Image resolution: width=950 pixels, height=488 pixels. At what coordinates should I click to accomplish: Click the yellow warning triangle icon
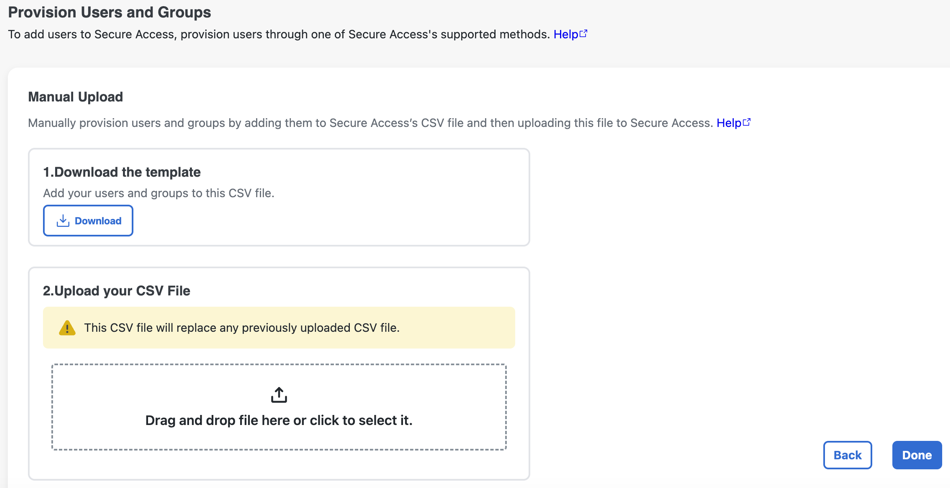click(67, 328)
